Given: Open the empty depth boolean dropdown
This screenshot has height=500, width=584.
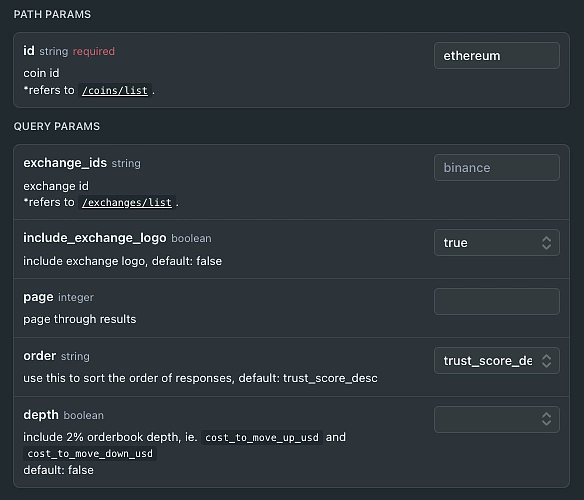Looking at the screenshot, I should coord(496,420).
